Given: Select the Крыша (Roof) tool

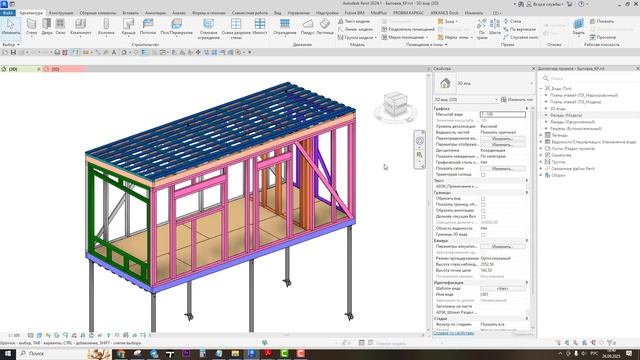Looking at the screenshot, I should 128,27.
